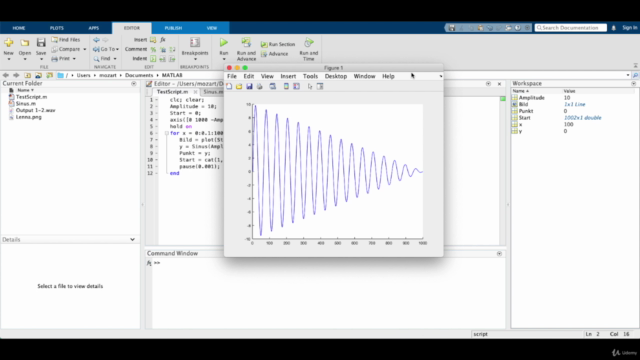This screenshot has height=360, width=640.
Task: Open the Current Folder panel actions menu
Action: pos(133,83)
